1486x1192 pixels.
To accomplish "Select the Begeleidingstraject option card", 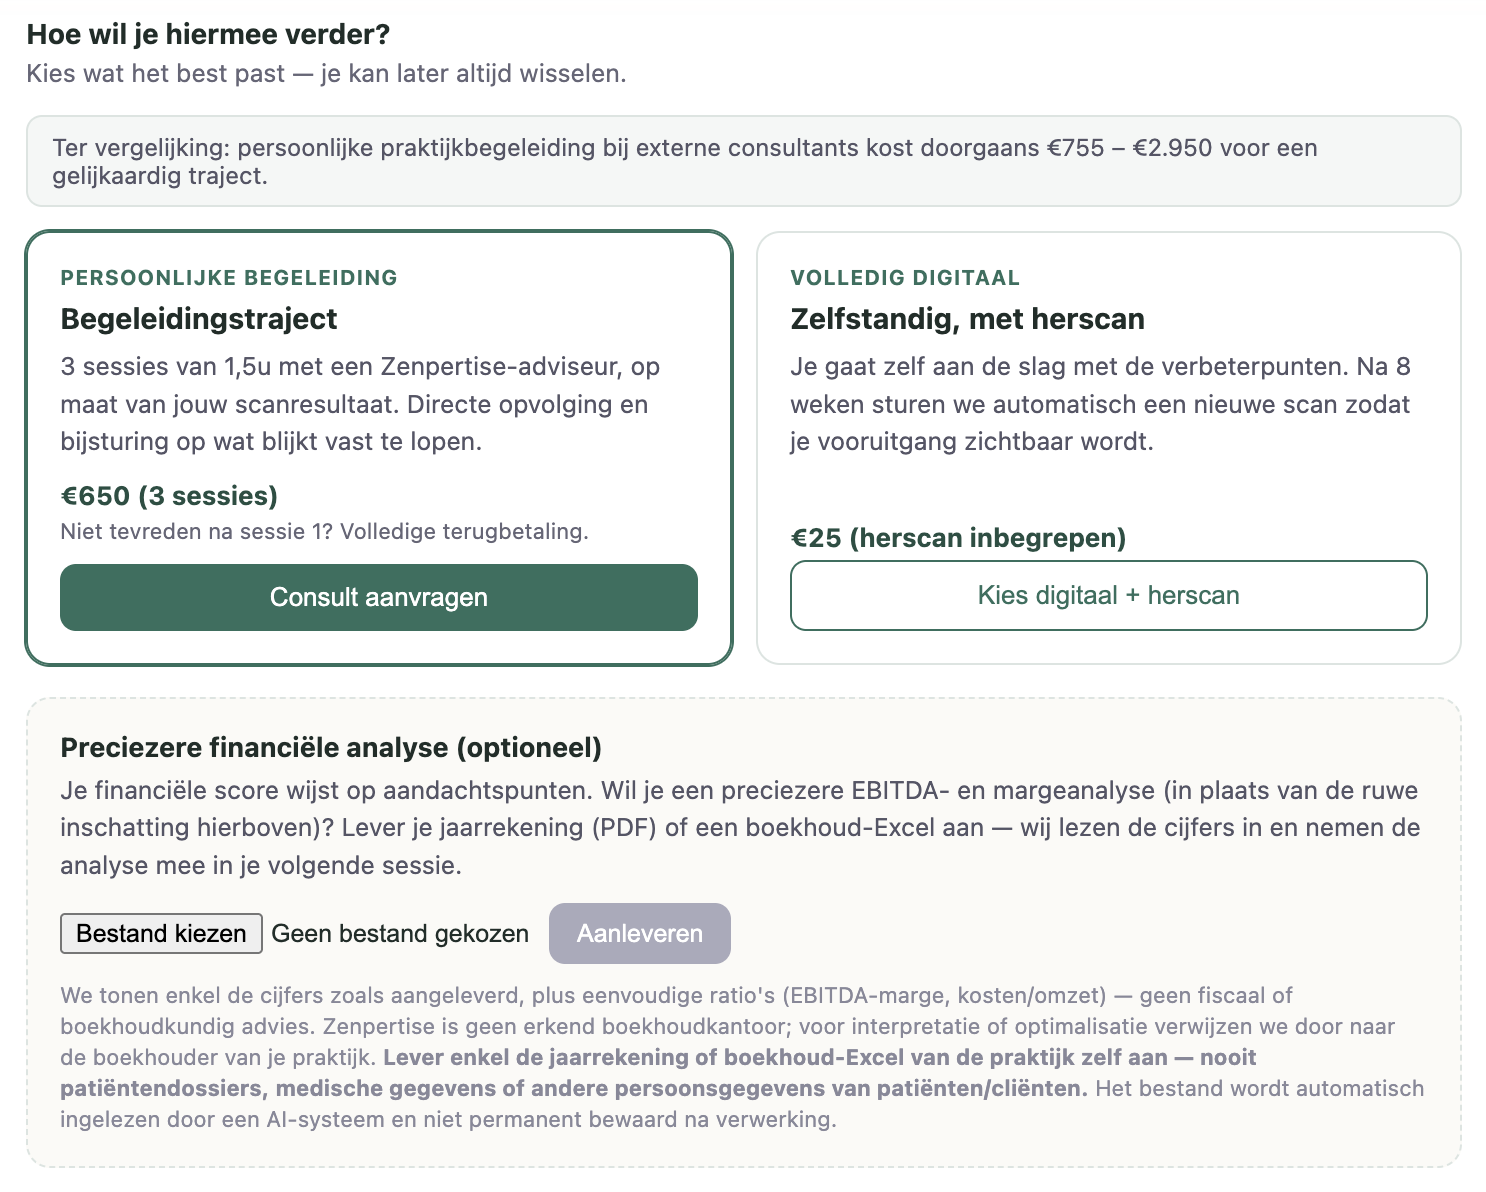I will tap(379, 448).
